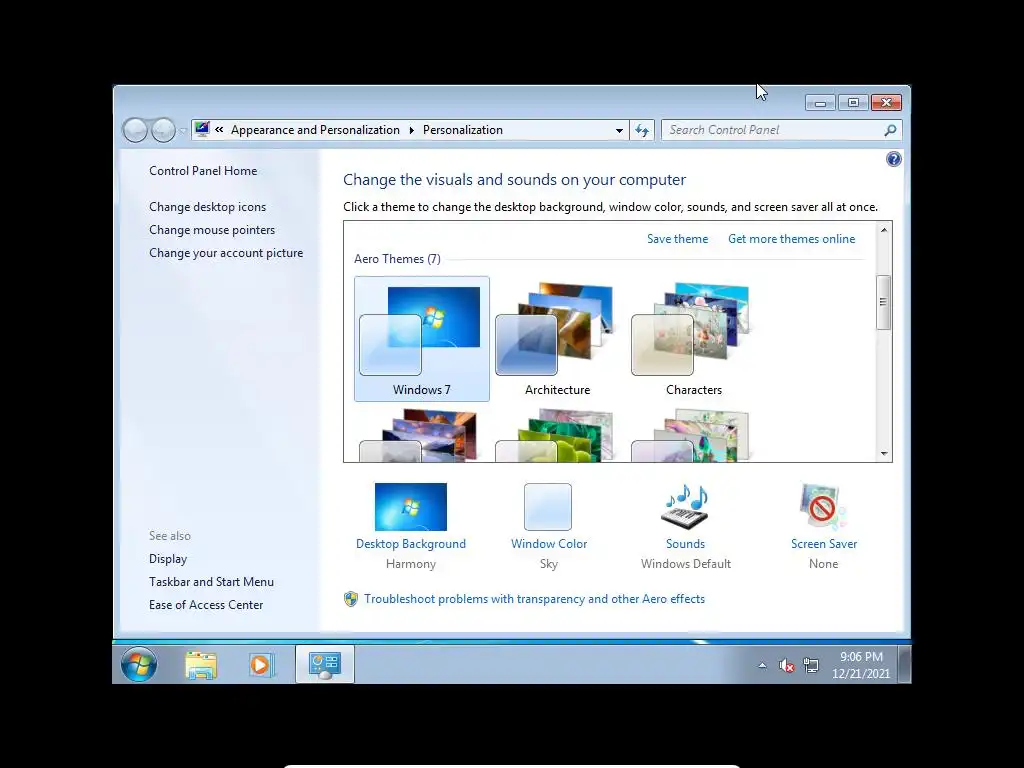1024x768 pixels.
Task: Click the Save theme link
Action: point(677,239)
